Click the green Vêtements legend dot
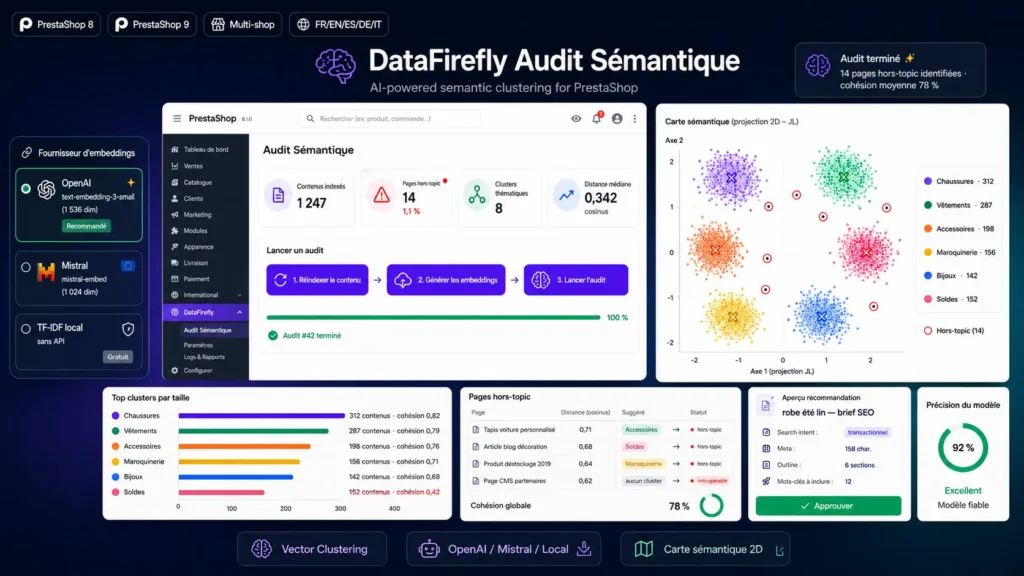Screen dimensions: 1024x576 pyautogui.click(x=927, y=205)
